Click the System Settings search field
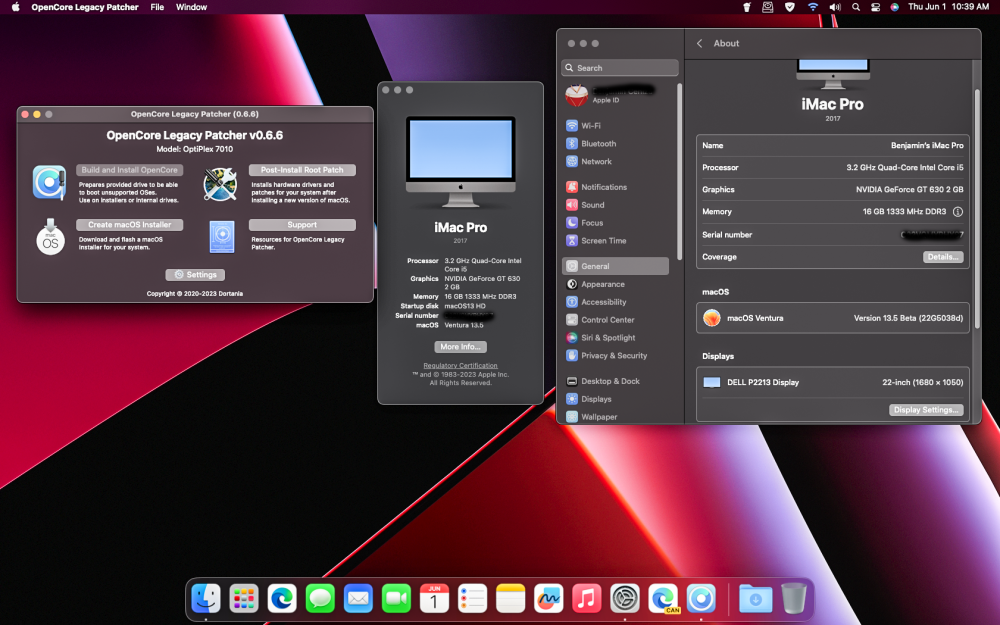The width and height of the screenshot is (1000, 625). point(620,68)
